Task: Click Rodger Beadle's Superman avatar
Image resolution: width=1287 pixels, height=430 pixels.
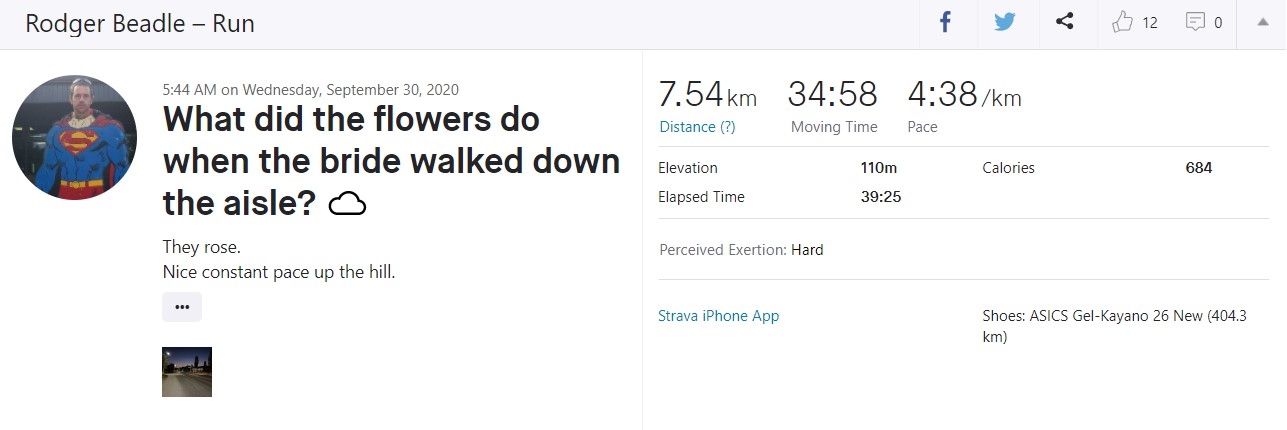Action: [74, 137]
